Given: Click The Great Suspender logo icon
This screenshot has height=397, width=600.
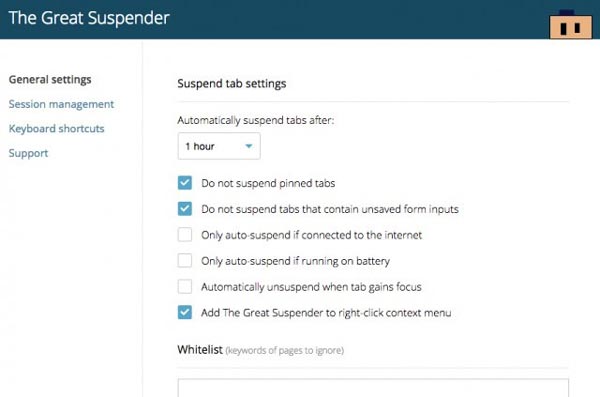Looking at the screenshot, I should coord(571,24).
